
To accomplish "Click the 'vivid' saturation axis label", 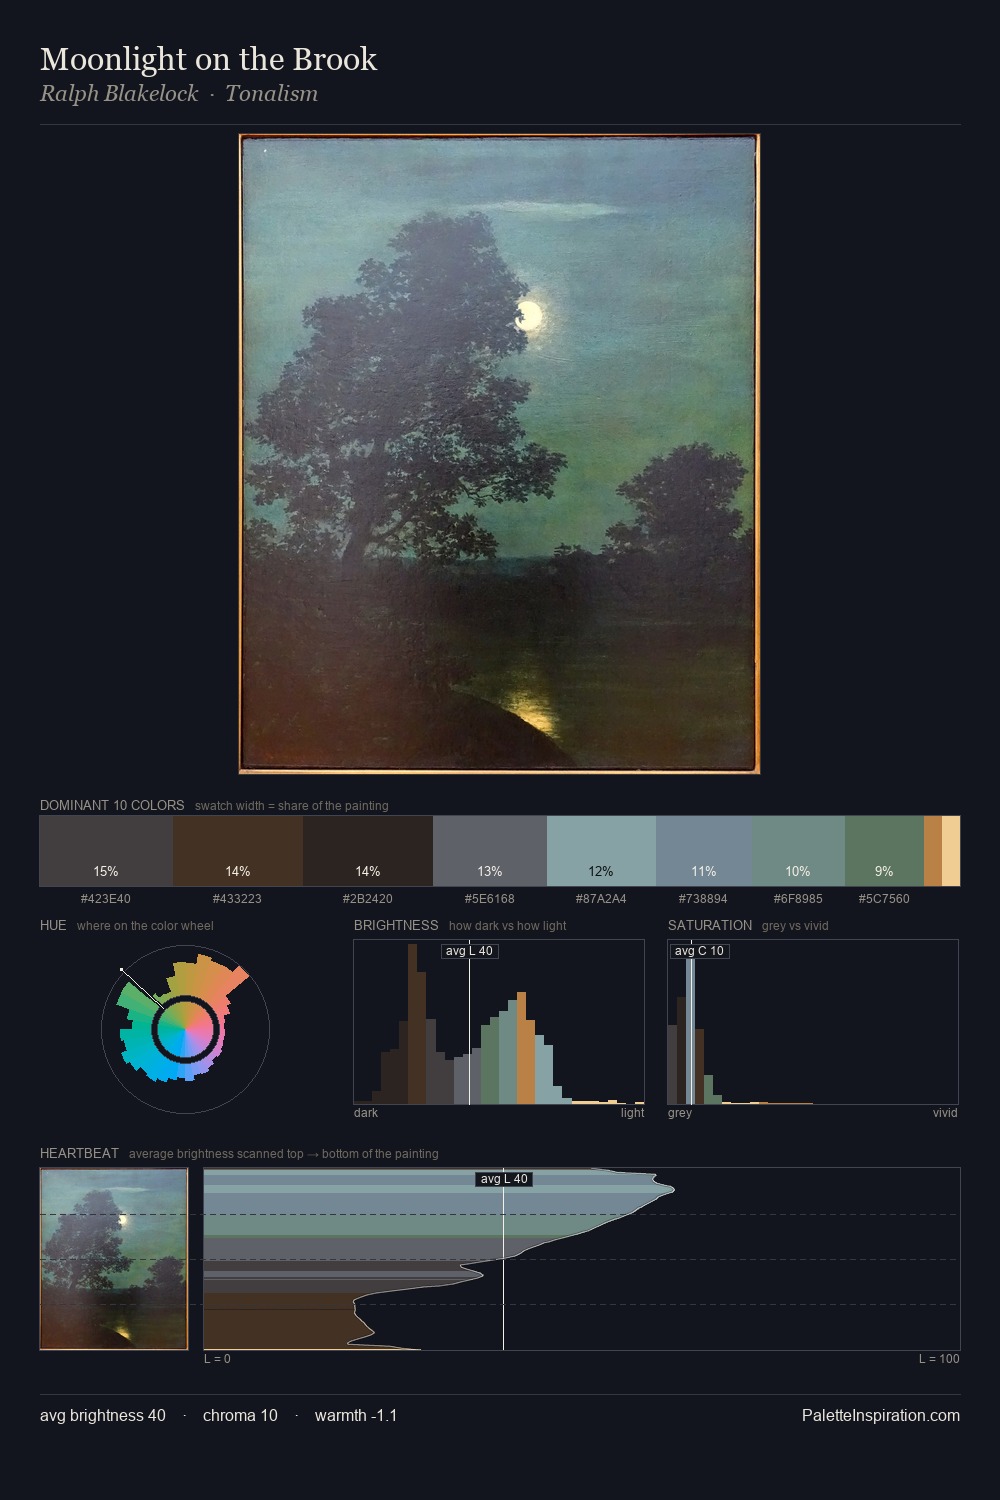I will pyautogui.click(x=945, y=1113).
